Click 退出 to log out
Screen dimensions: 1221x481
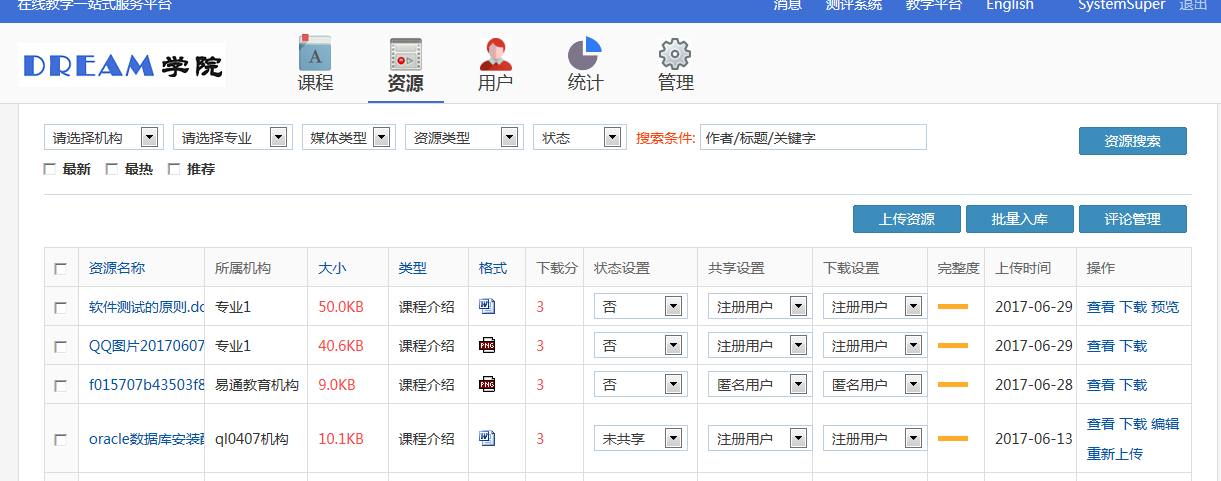pos(1193,5)
